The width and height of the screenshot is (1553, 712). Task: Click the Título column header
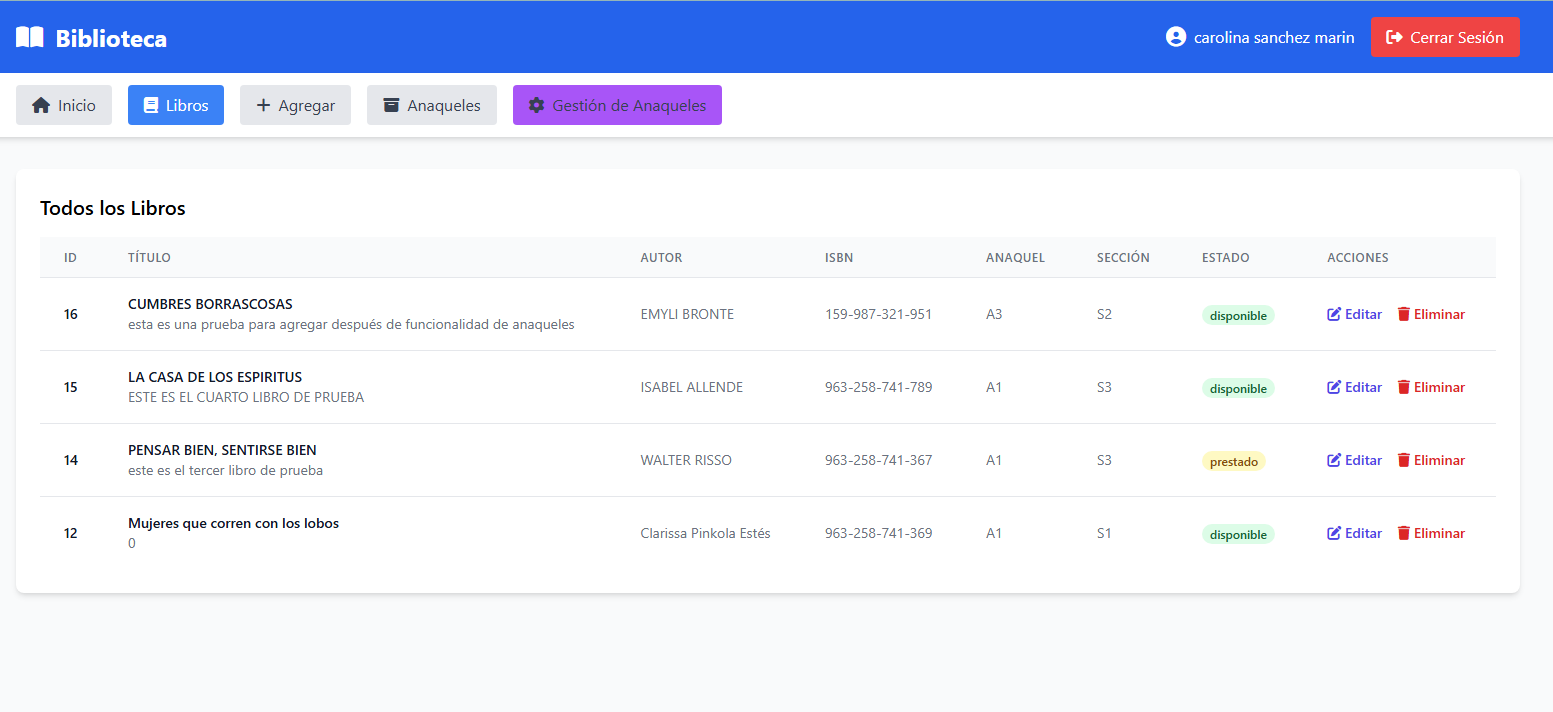[x=149, y=257]
